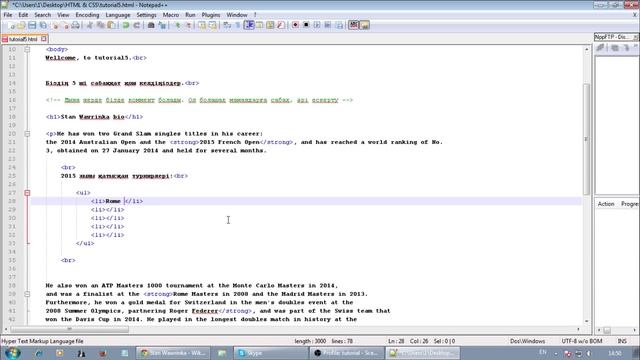The height and width of the screenshot is (360, 640).
Task: Open the Encoding menu
Action: point(87,15)
